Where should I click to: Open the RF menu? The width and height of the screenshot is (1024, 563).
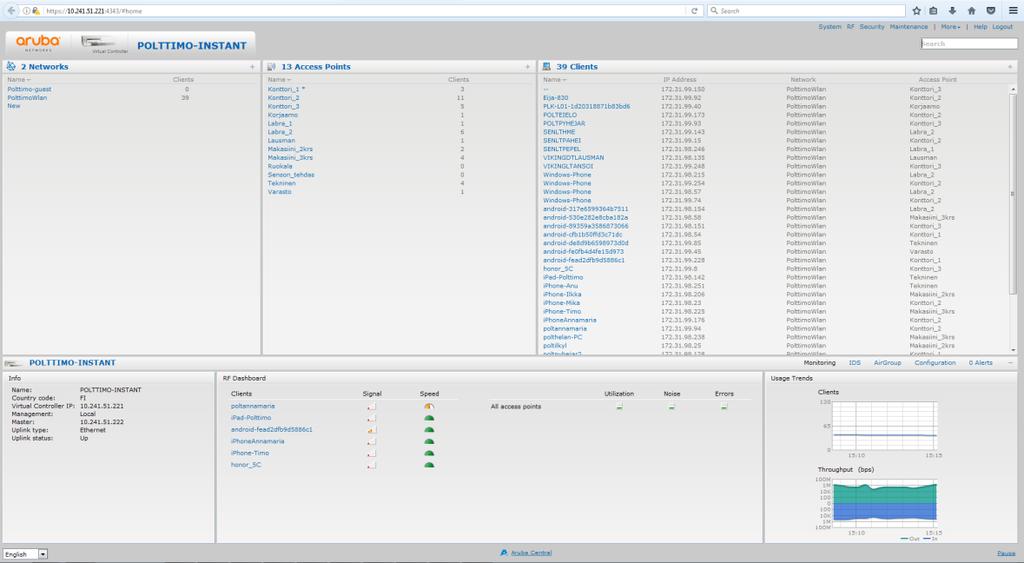pos(850,27)
